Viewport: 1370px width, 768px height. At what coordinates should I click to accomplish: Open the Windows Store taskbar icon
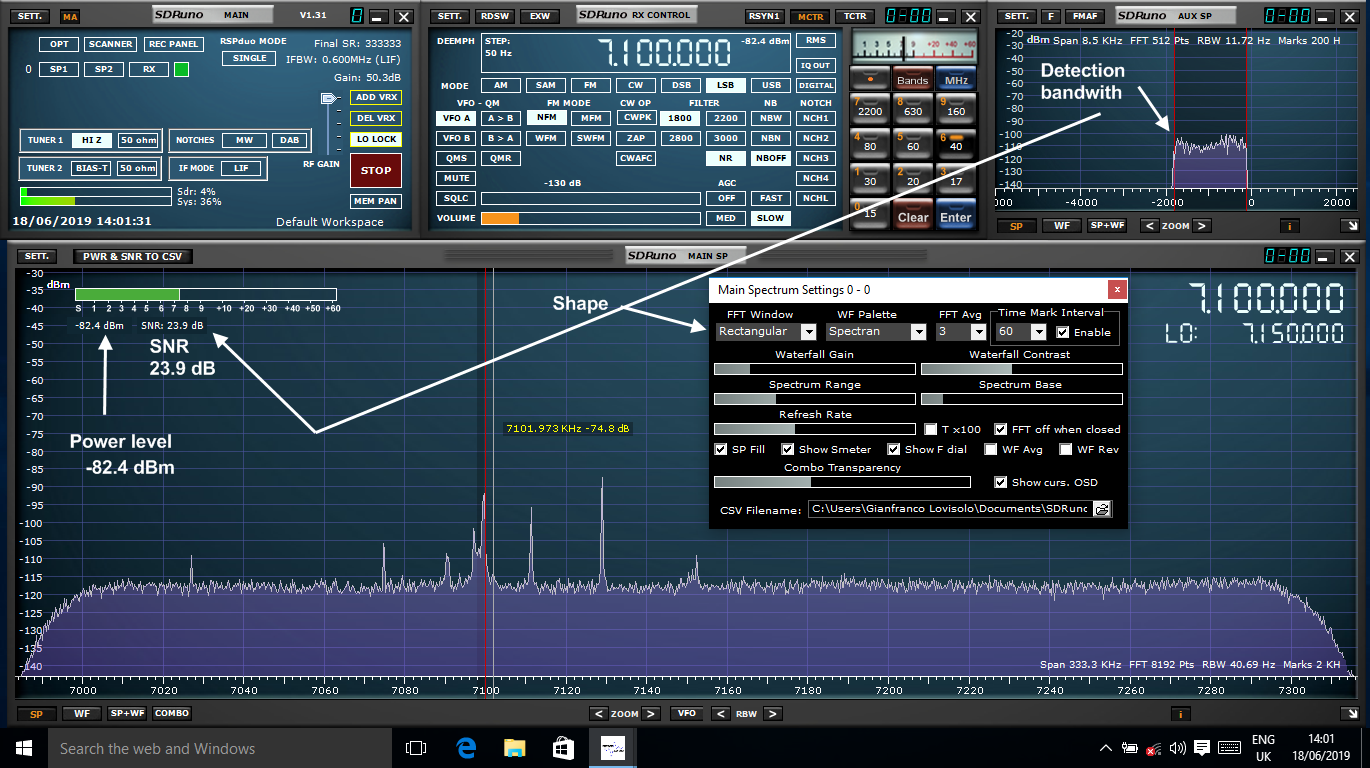point(563,748)
